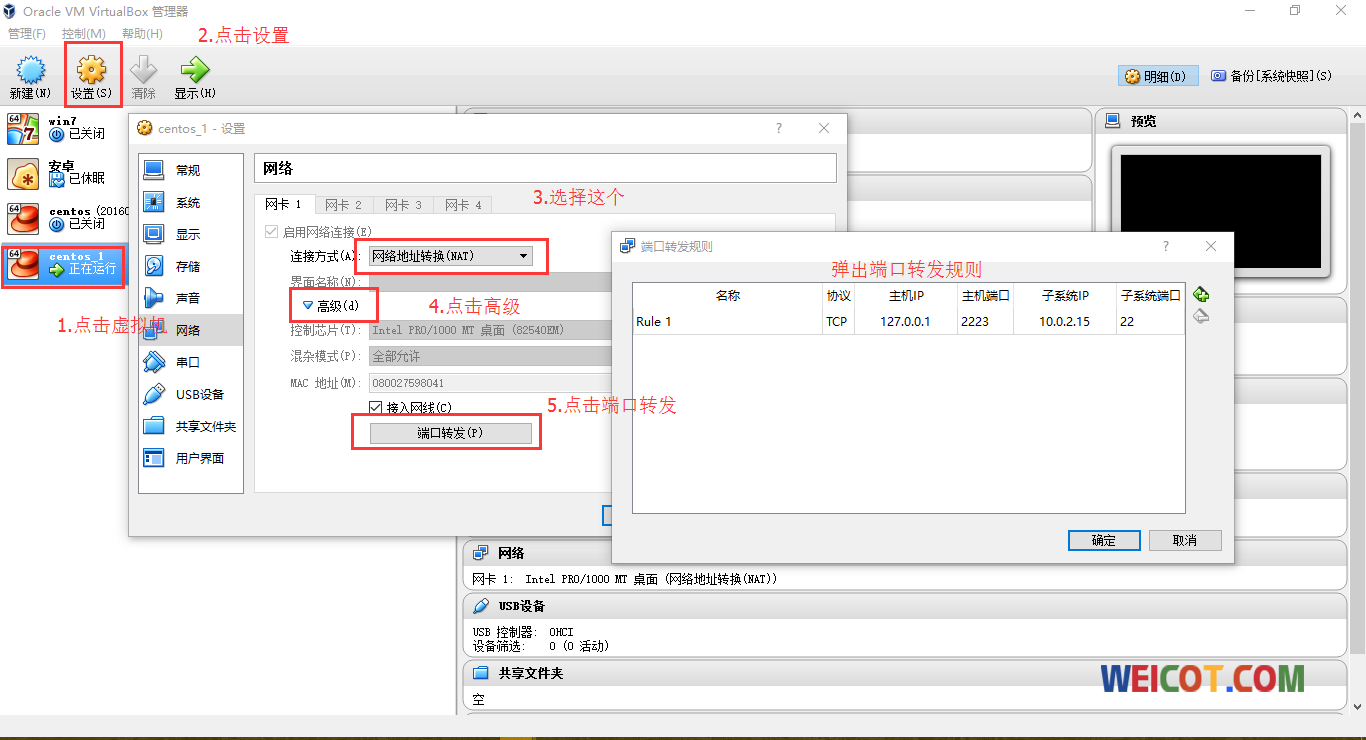The image size is (1366, 740).
Task: Click the guest port 22 cell
Action: (1150, 322)
